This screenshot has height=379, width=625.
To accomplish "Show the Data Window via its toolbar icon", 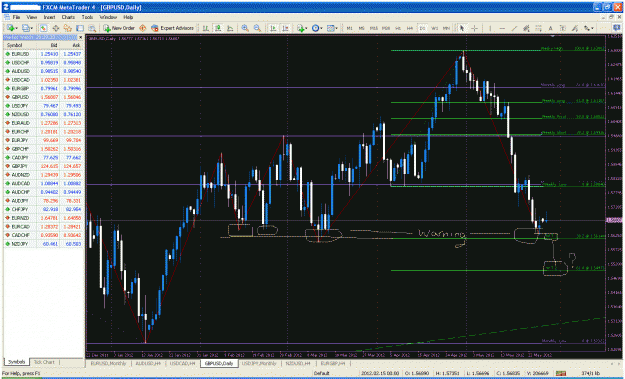I will pos(56,28).
